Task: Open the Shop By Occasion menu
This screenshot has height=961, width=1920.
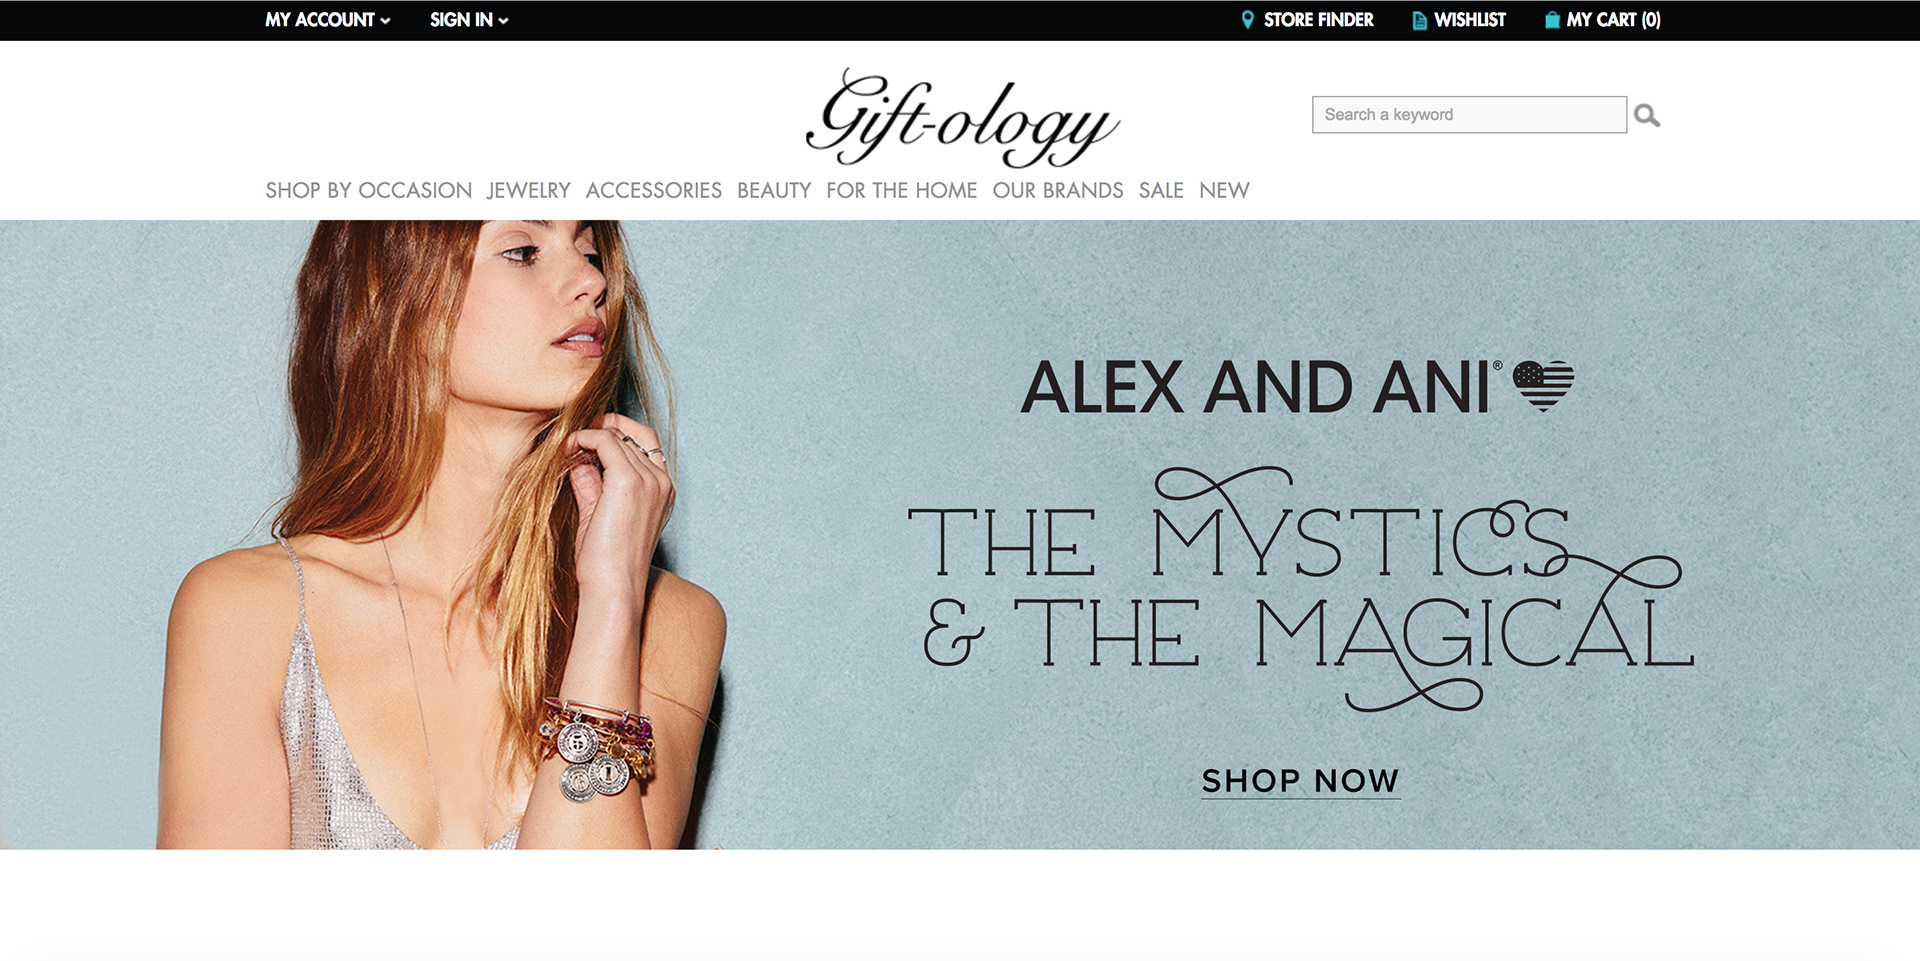Action: [x=368, y=190]
